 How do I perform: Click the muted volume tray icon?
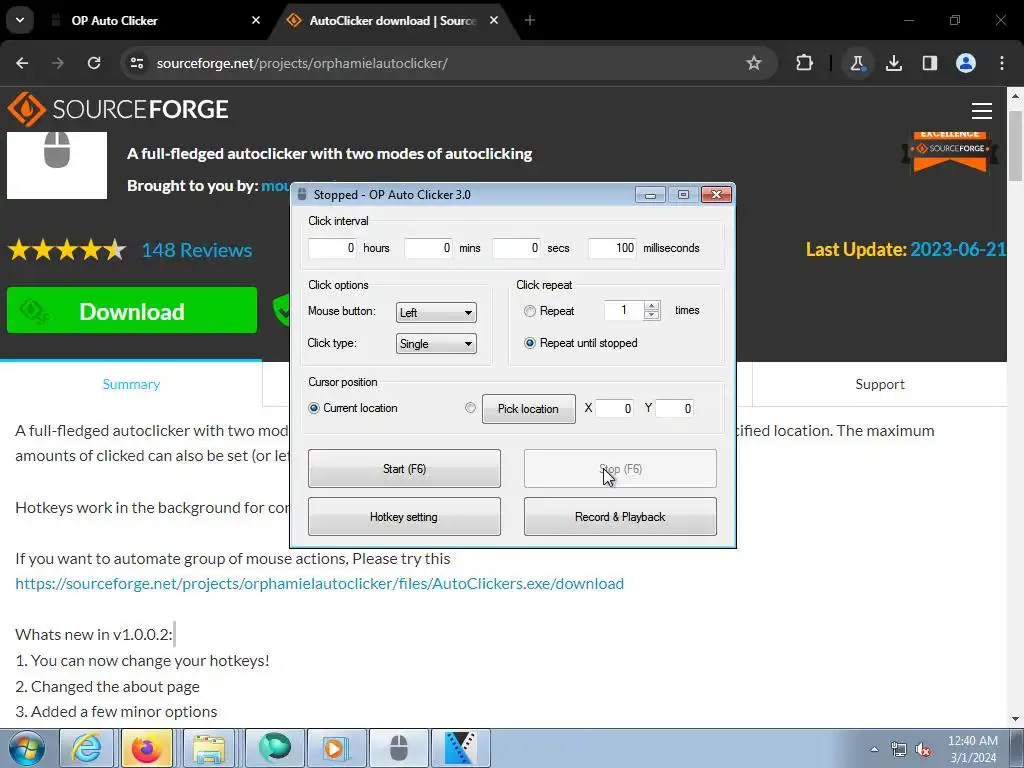923,749
